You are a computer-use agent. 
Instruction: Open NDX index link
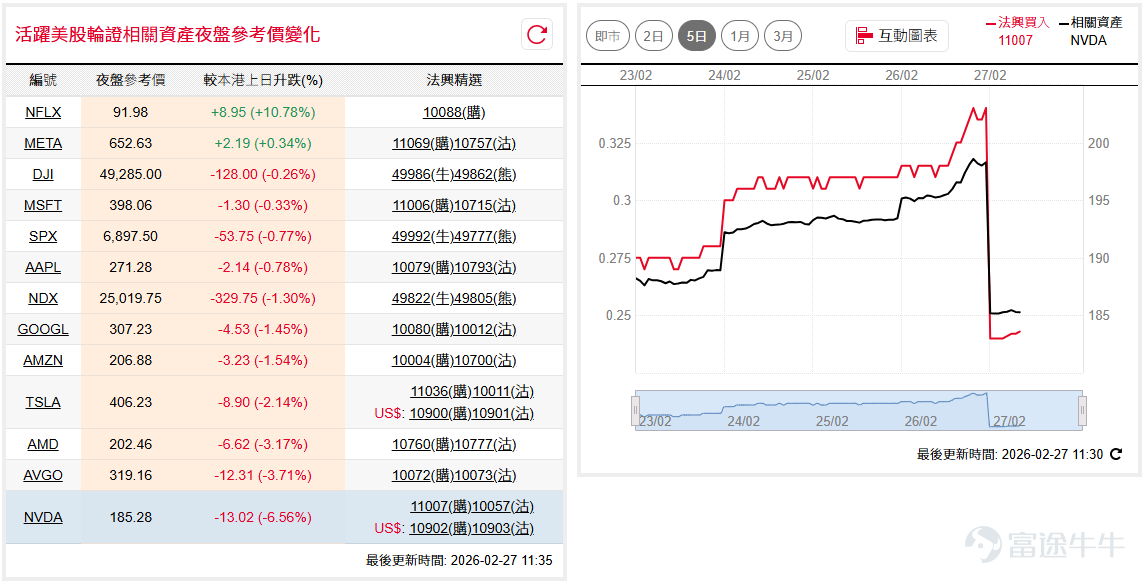(43, 299)
